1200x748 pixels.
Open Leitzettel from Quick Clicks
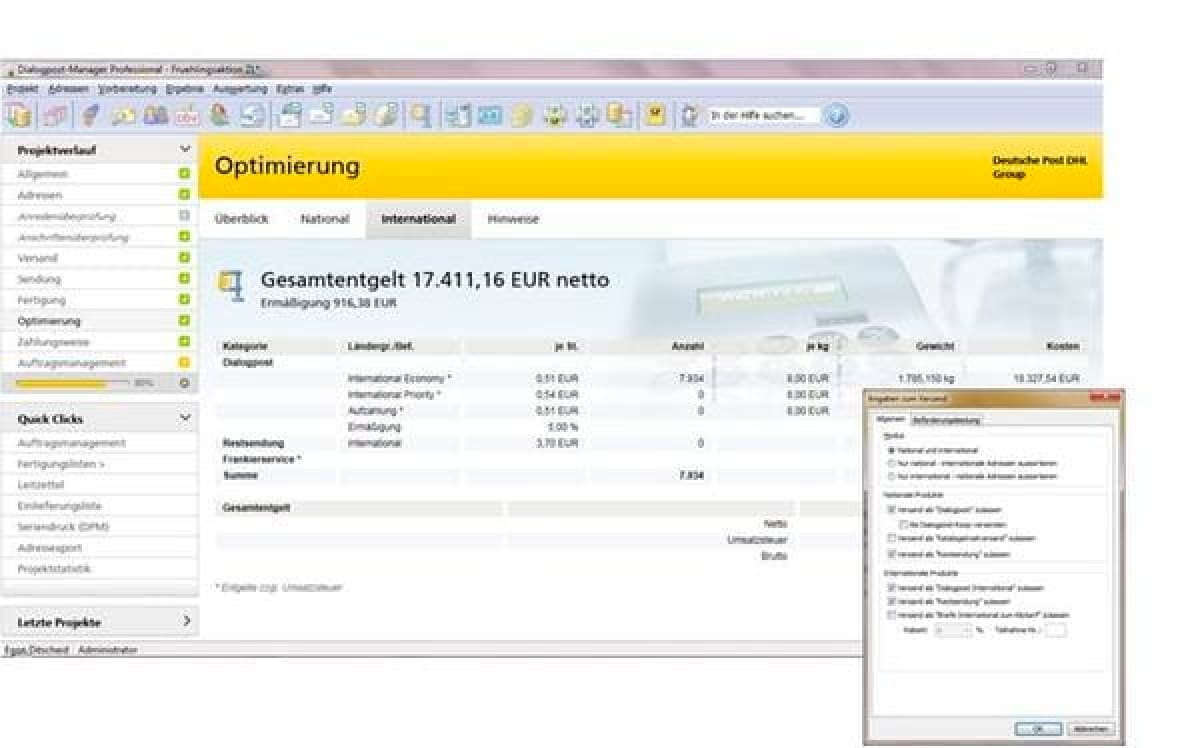pos(41,485)
